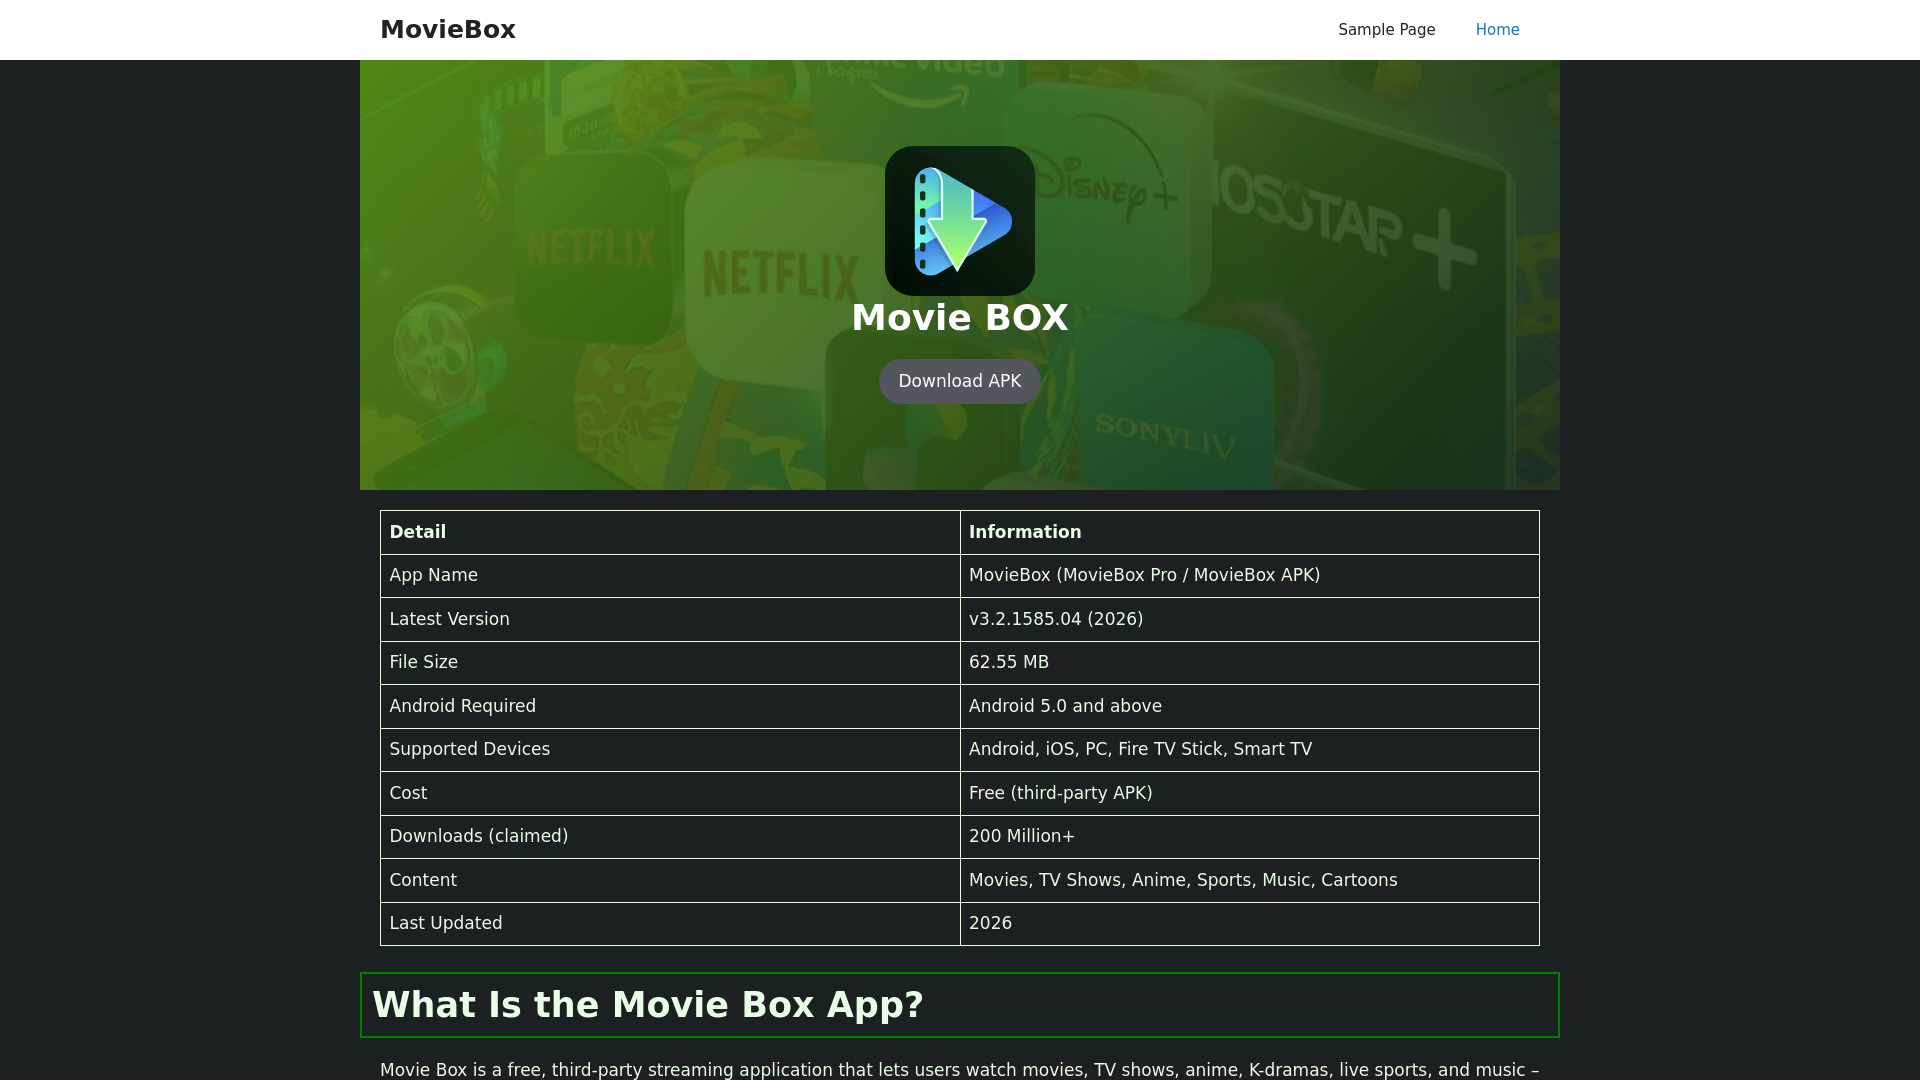The image size is (1920, 1080).
Task: Open the Sample Page menu item
Action: pos(1386,30)
